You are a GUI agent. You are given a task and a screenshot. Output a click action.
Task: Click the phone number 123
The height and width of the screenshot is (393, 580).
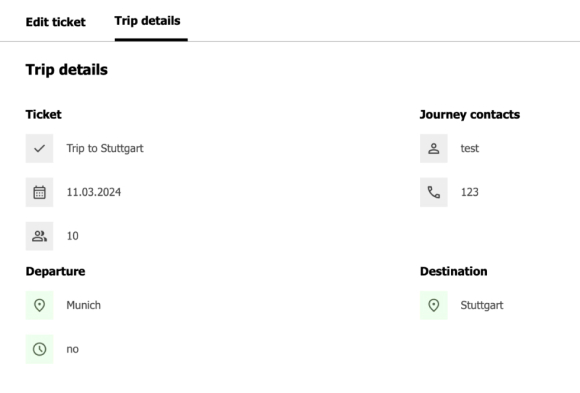tap(469, 192)
